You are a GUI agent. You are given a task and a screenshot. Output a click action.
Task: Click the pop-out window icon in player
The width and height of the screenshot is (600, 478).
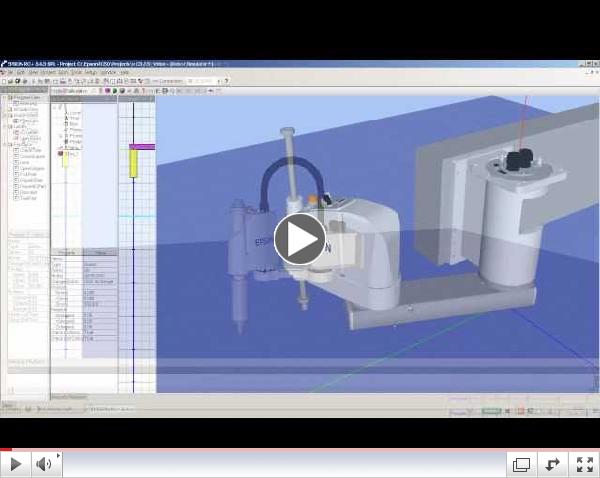tap(521, 464)
